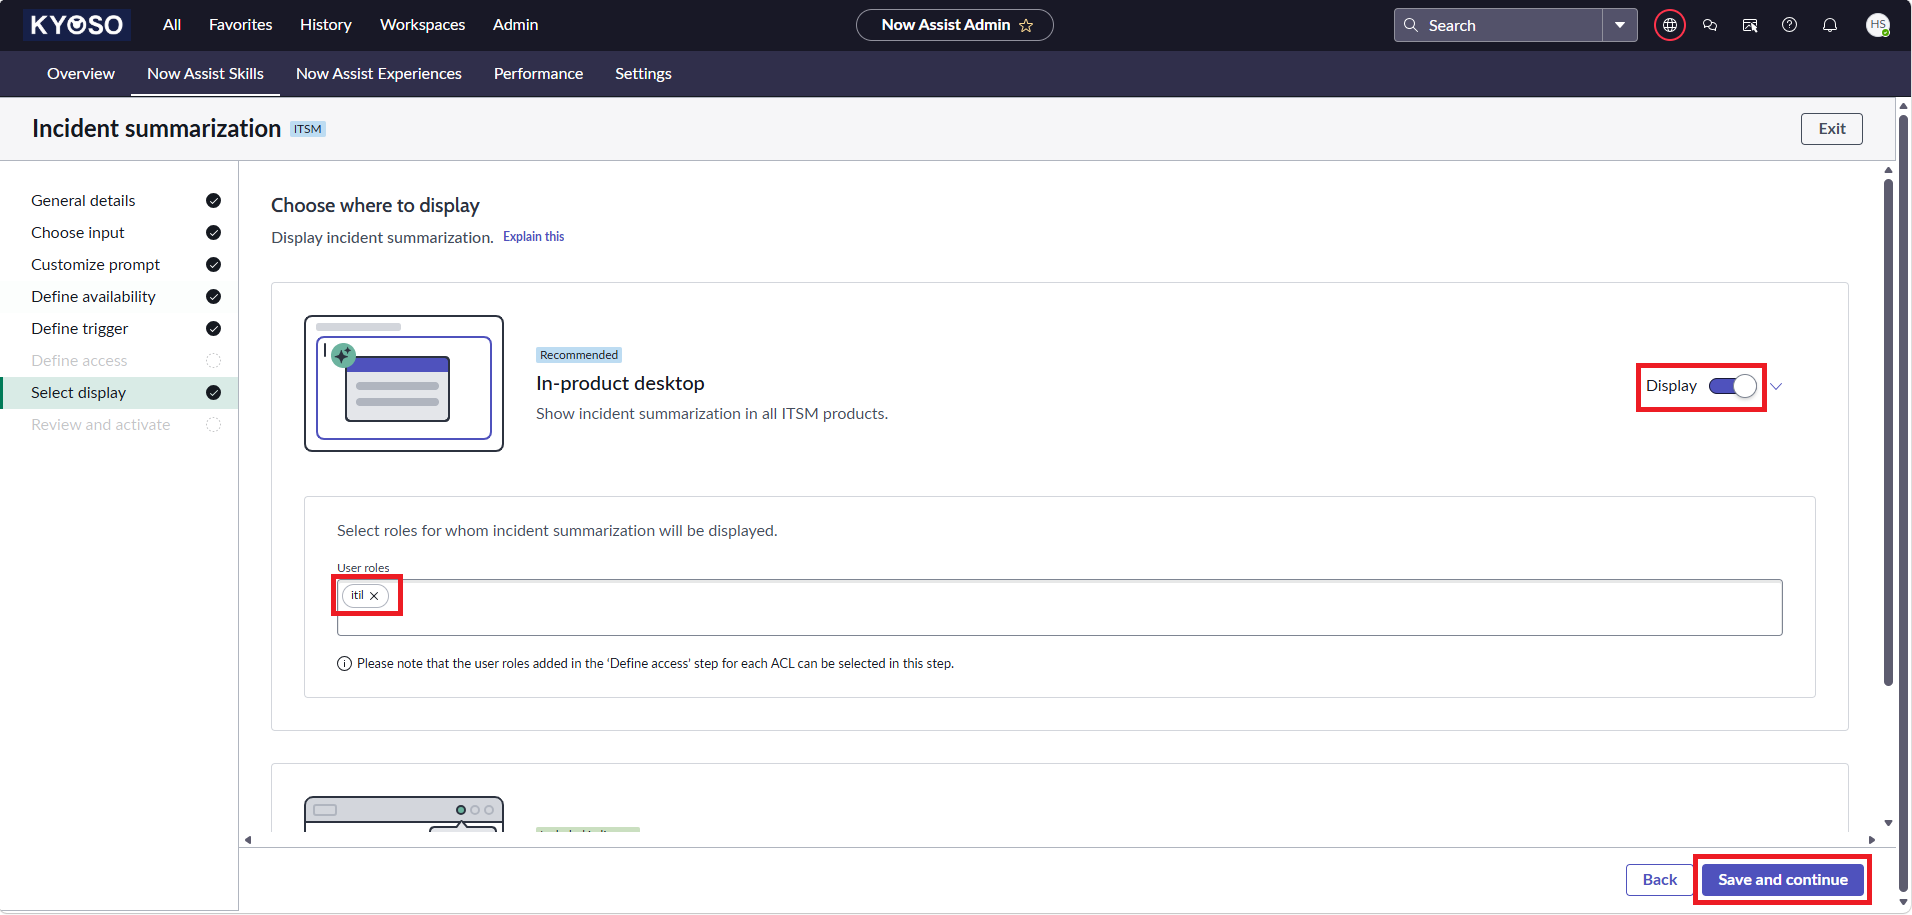
Task: Open the help question mark icon
Action: [1790, 25]
